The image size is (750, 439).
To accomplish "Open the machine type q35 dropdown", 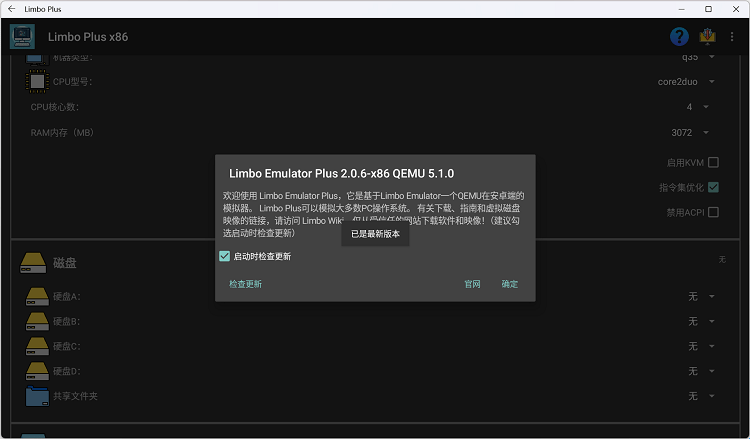I will pos(712,57).
